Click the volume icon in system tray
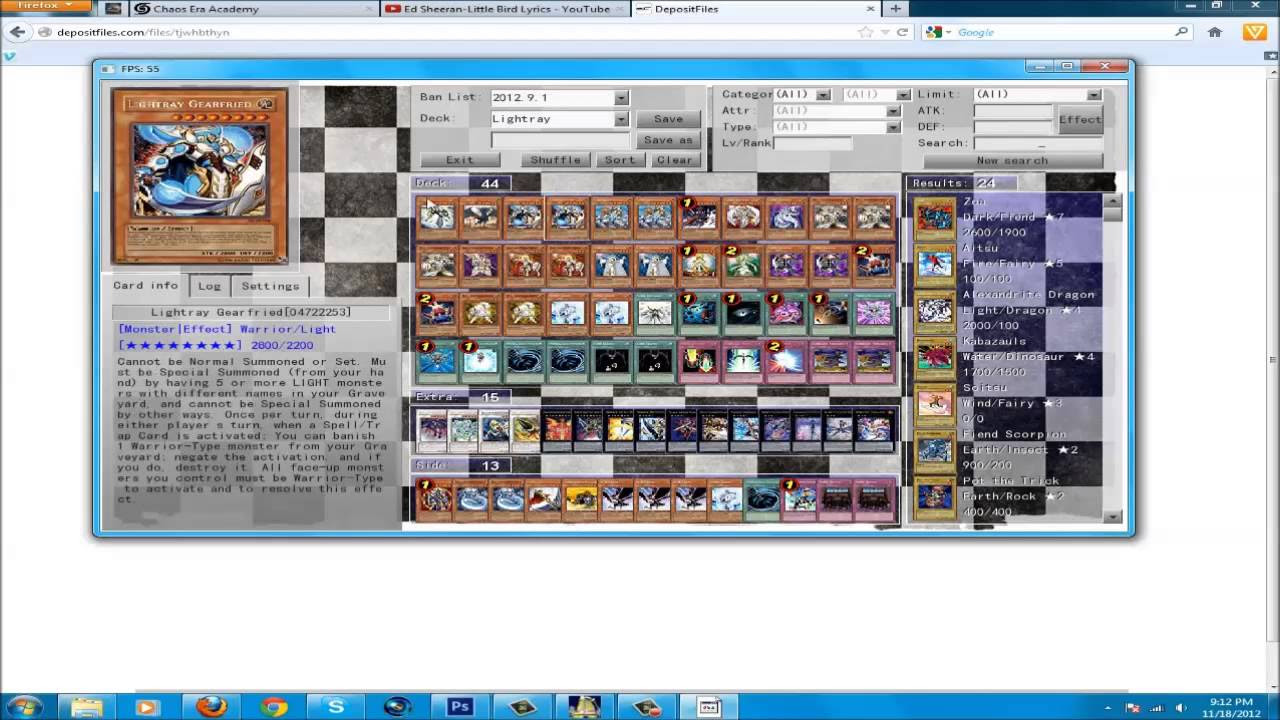Viewport: 1280px width, 720px height. (1181, 708)
